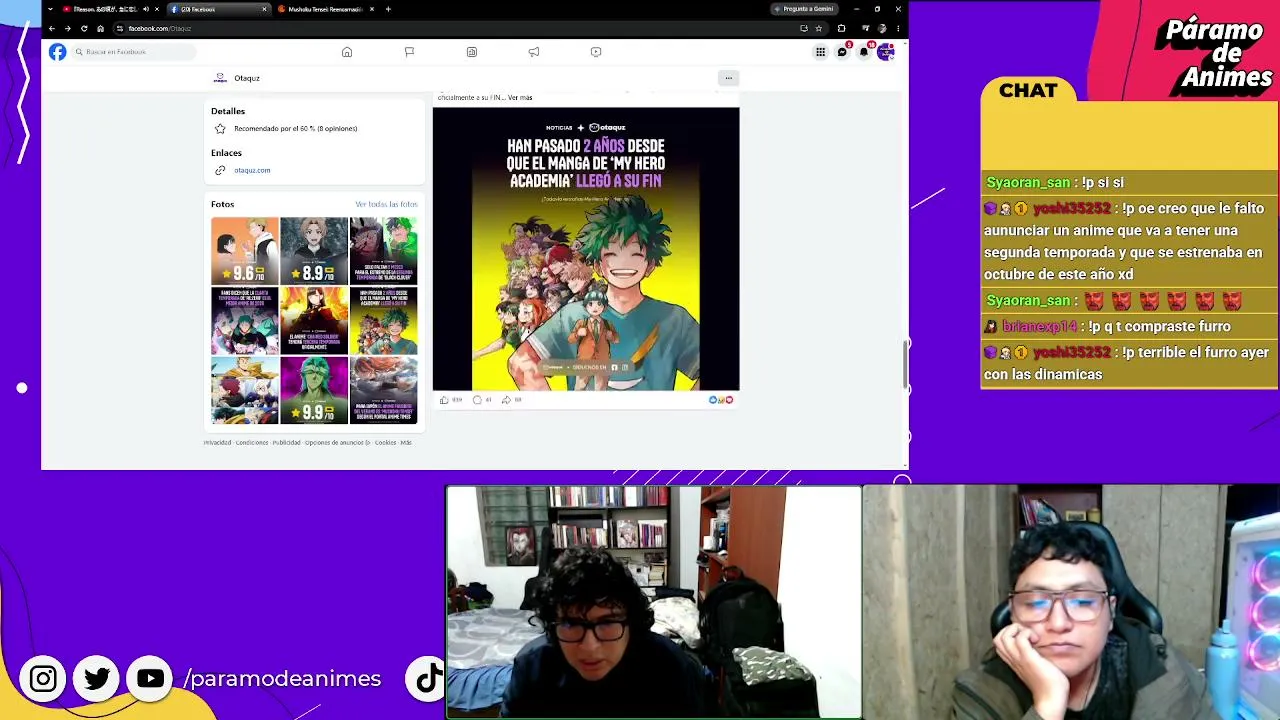Open the 9.6/10 rating photo thumbnail
This screenshot has width=1280, height=720.
point(245,251)
